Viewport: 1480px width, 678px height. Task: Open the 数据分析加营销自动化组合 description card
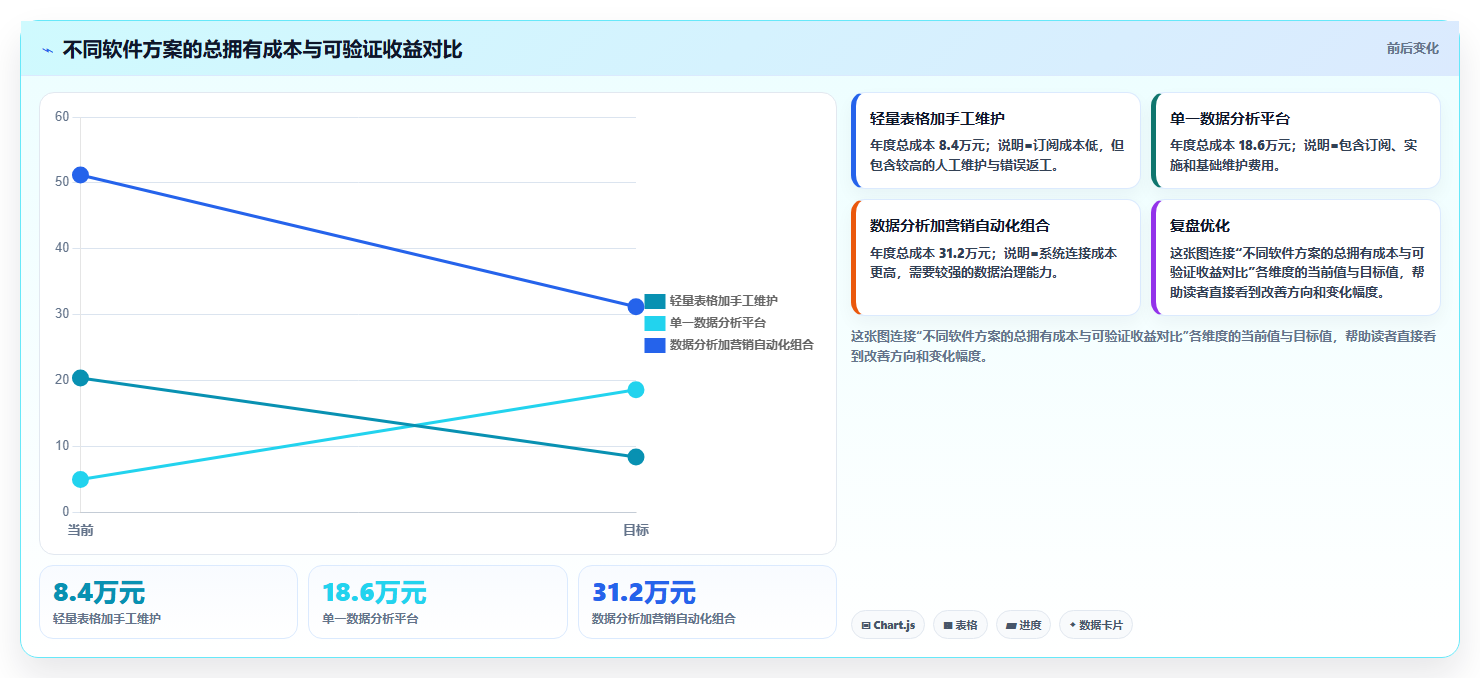coord(996,257)
